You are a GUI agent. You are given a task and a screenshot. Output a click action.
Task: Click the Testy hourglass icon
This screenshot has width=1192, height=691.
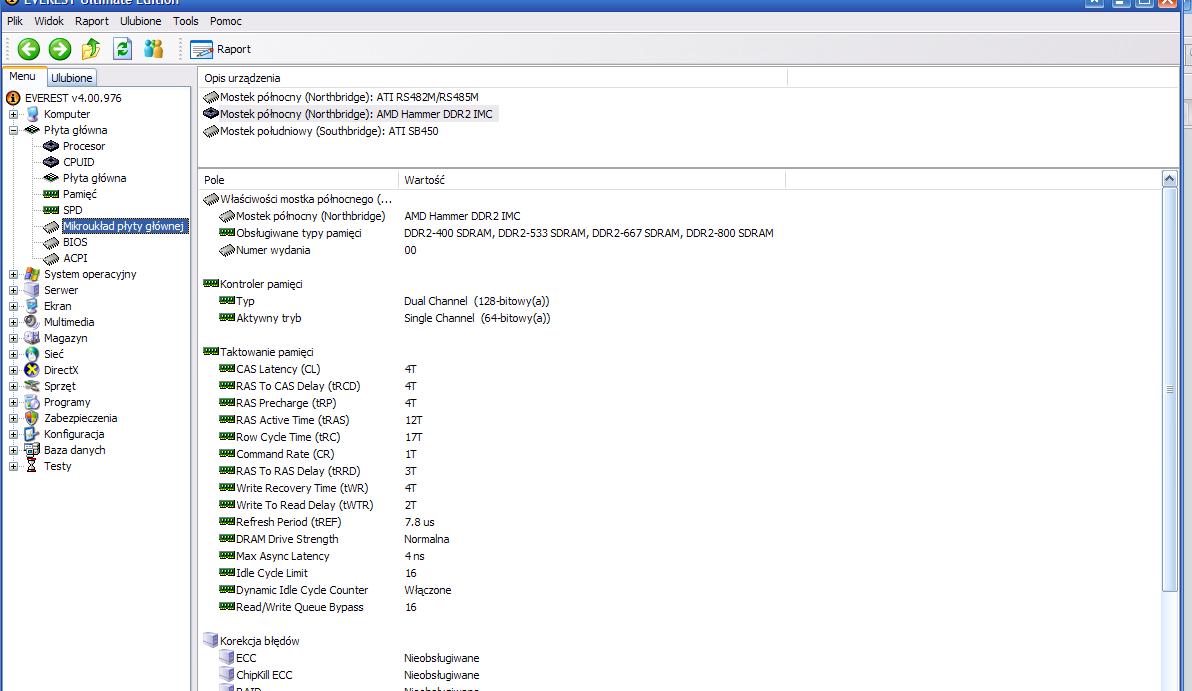coord(32,466)
